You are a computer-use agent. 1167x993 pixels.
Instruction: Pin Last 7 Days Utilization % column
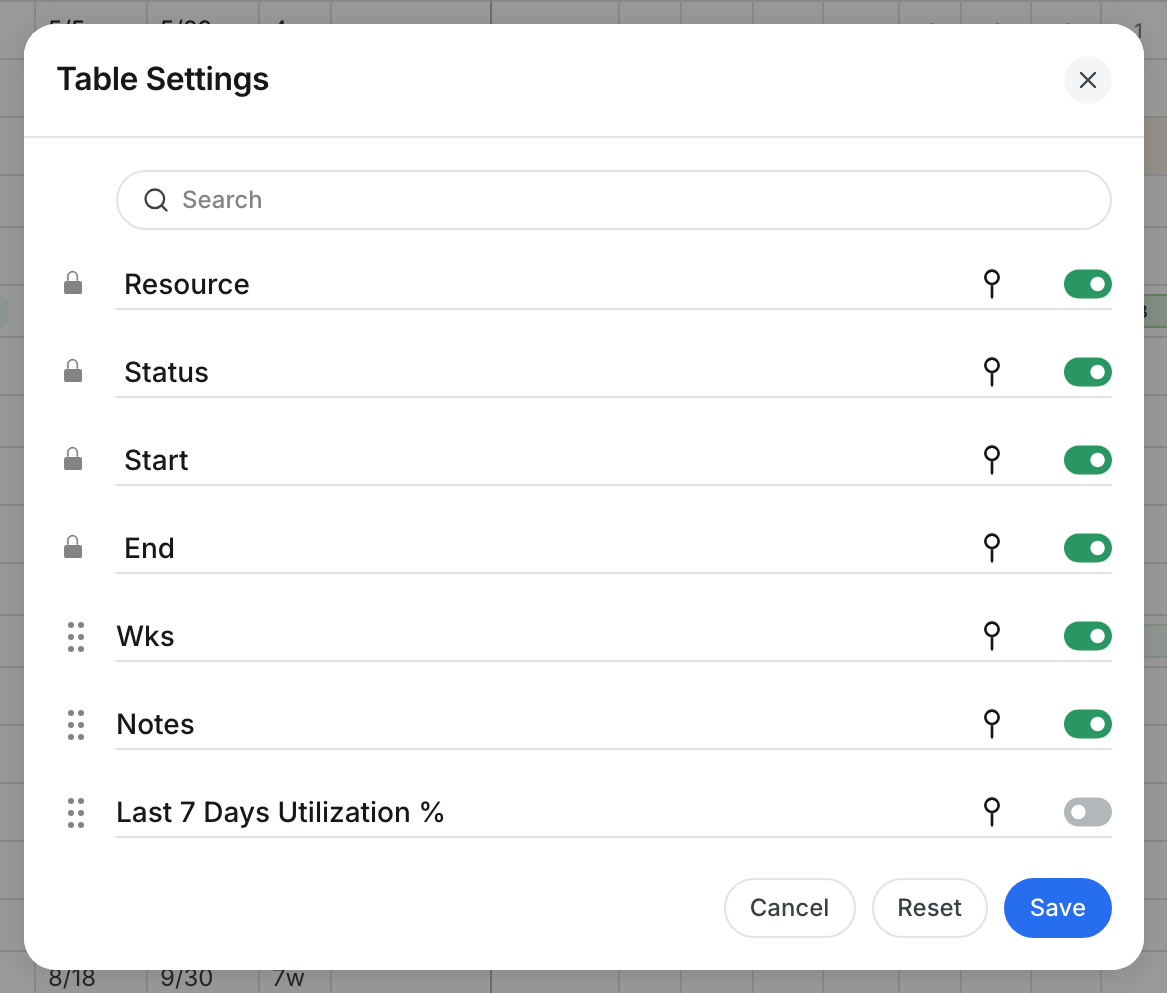991,811
